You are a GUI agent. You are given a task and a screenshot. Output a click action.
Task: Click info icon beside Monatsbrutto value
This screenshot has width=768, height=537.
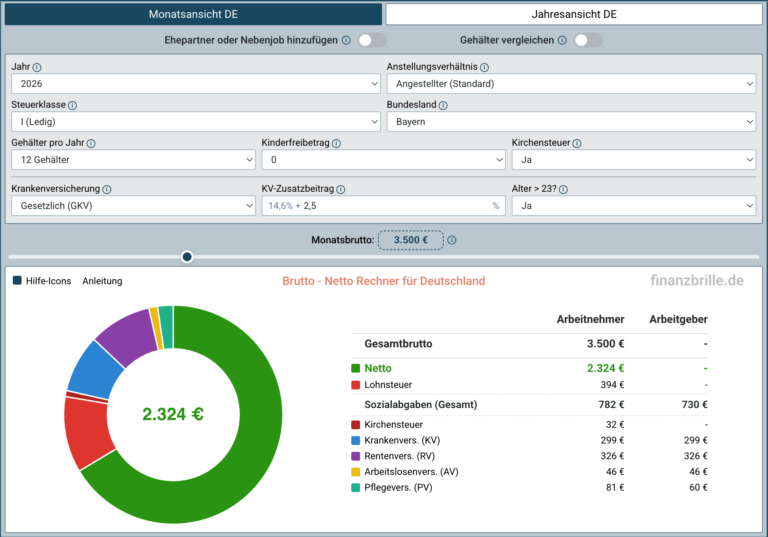[x=452, y=240]
